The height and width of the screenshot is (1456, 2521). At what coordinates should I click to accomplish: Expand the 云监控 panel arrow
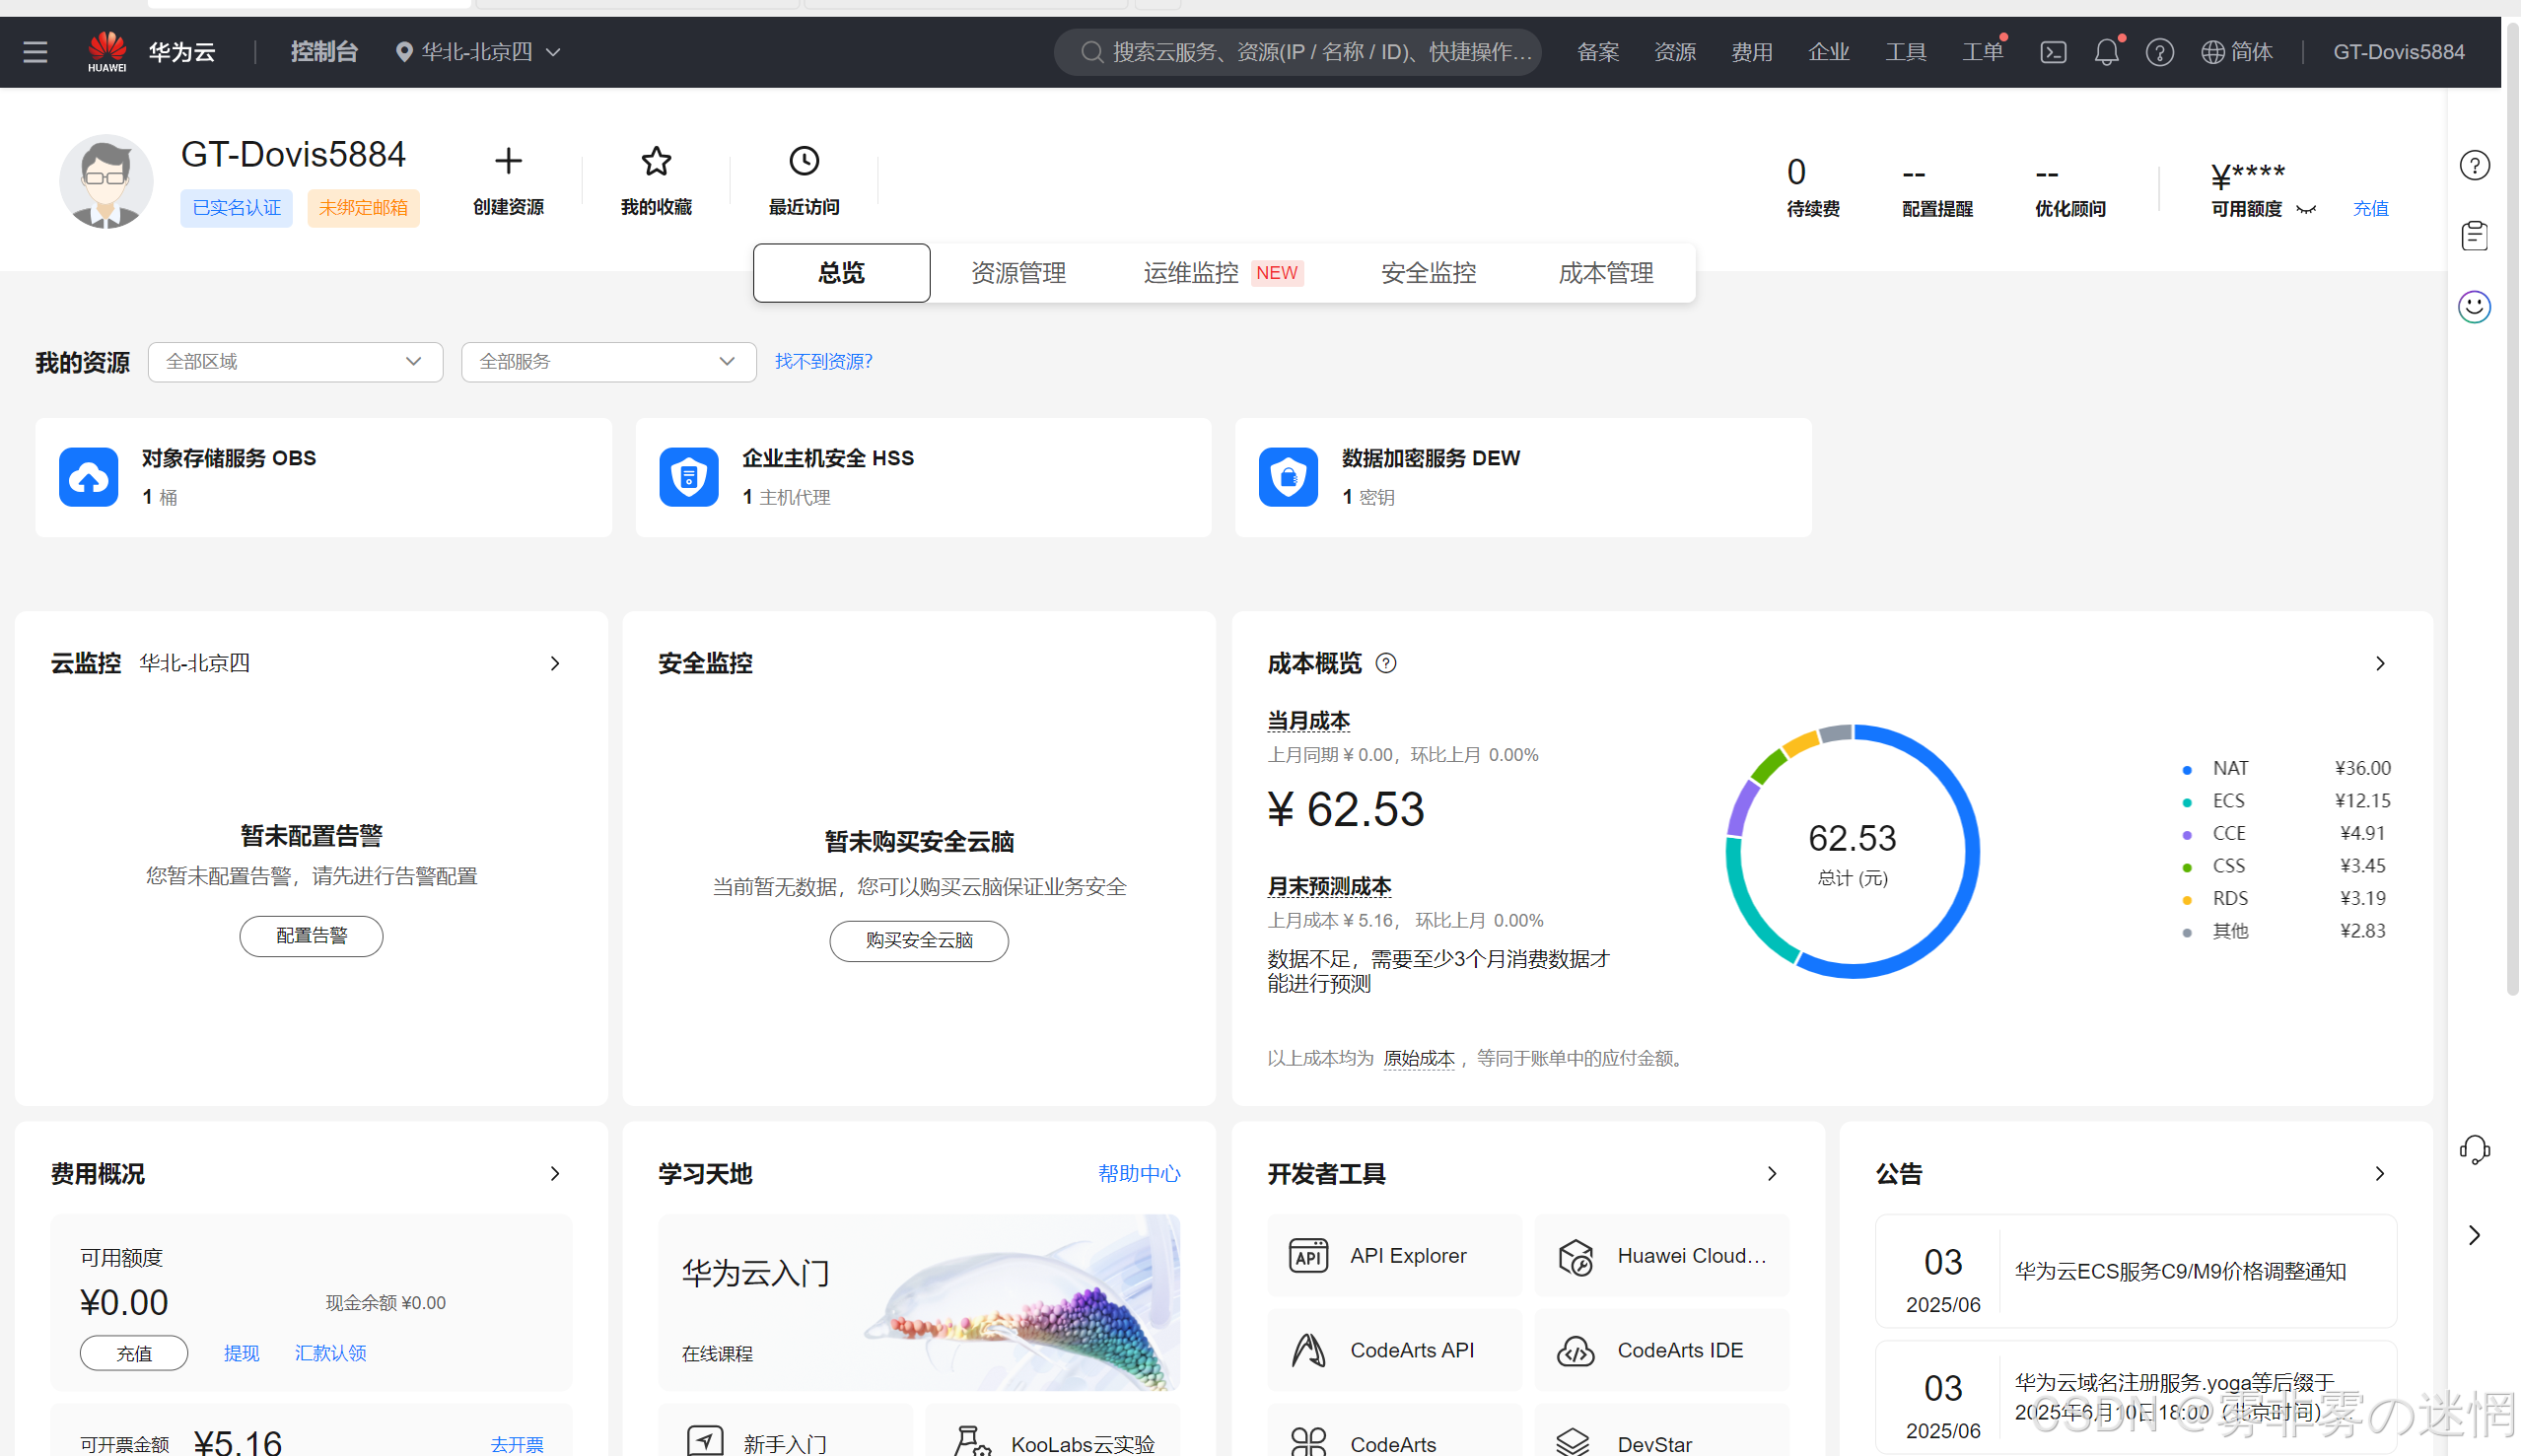(555, 663)
